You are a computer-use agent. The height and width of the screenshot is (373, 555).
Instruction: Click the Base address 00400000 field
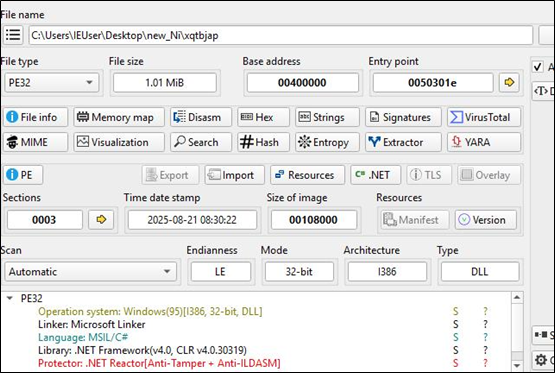pos(303,82)
